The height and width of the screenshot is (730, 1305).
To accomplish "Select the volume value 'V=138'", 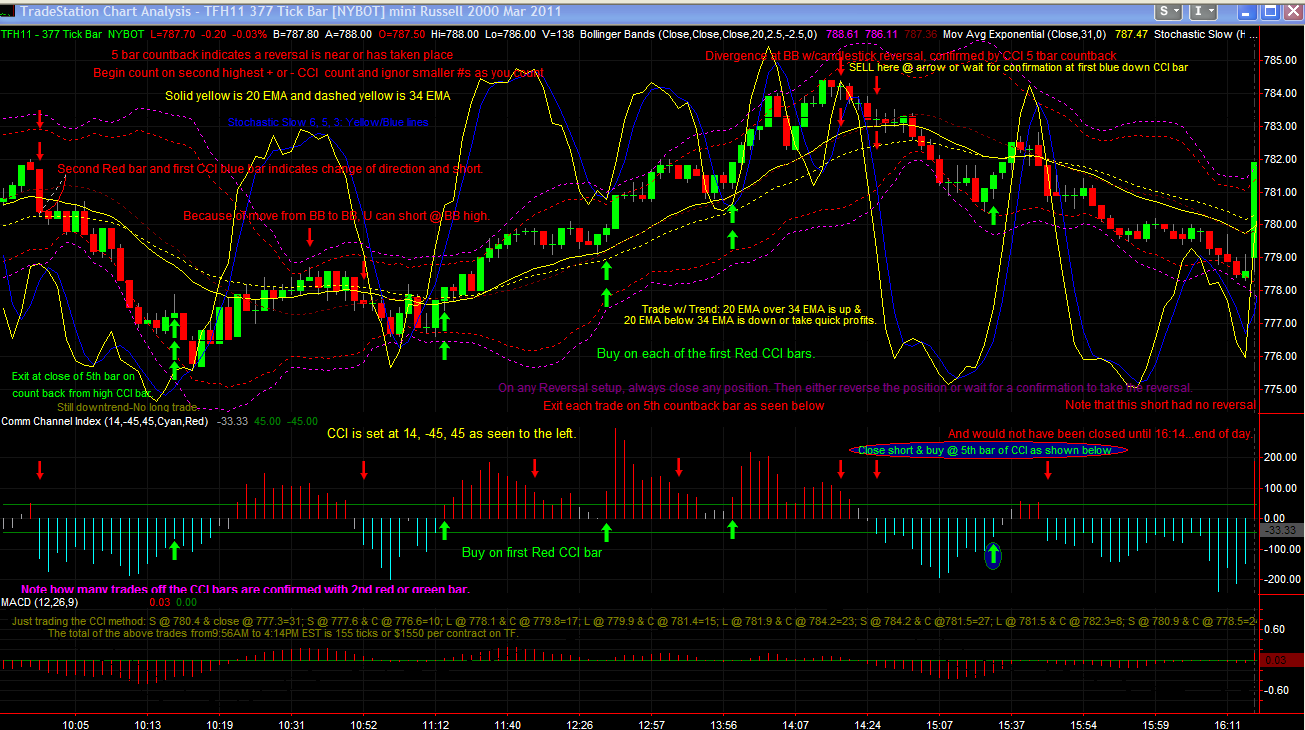I will (560, 34).
